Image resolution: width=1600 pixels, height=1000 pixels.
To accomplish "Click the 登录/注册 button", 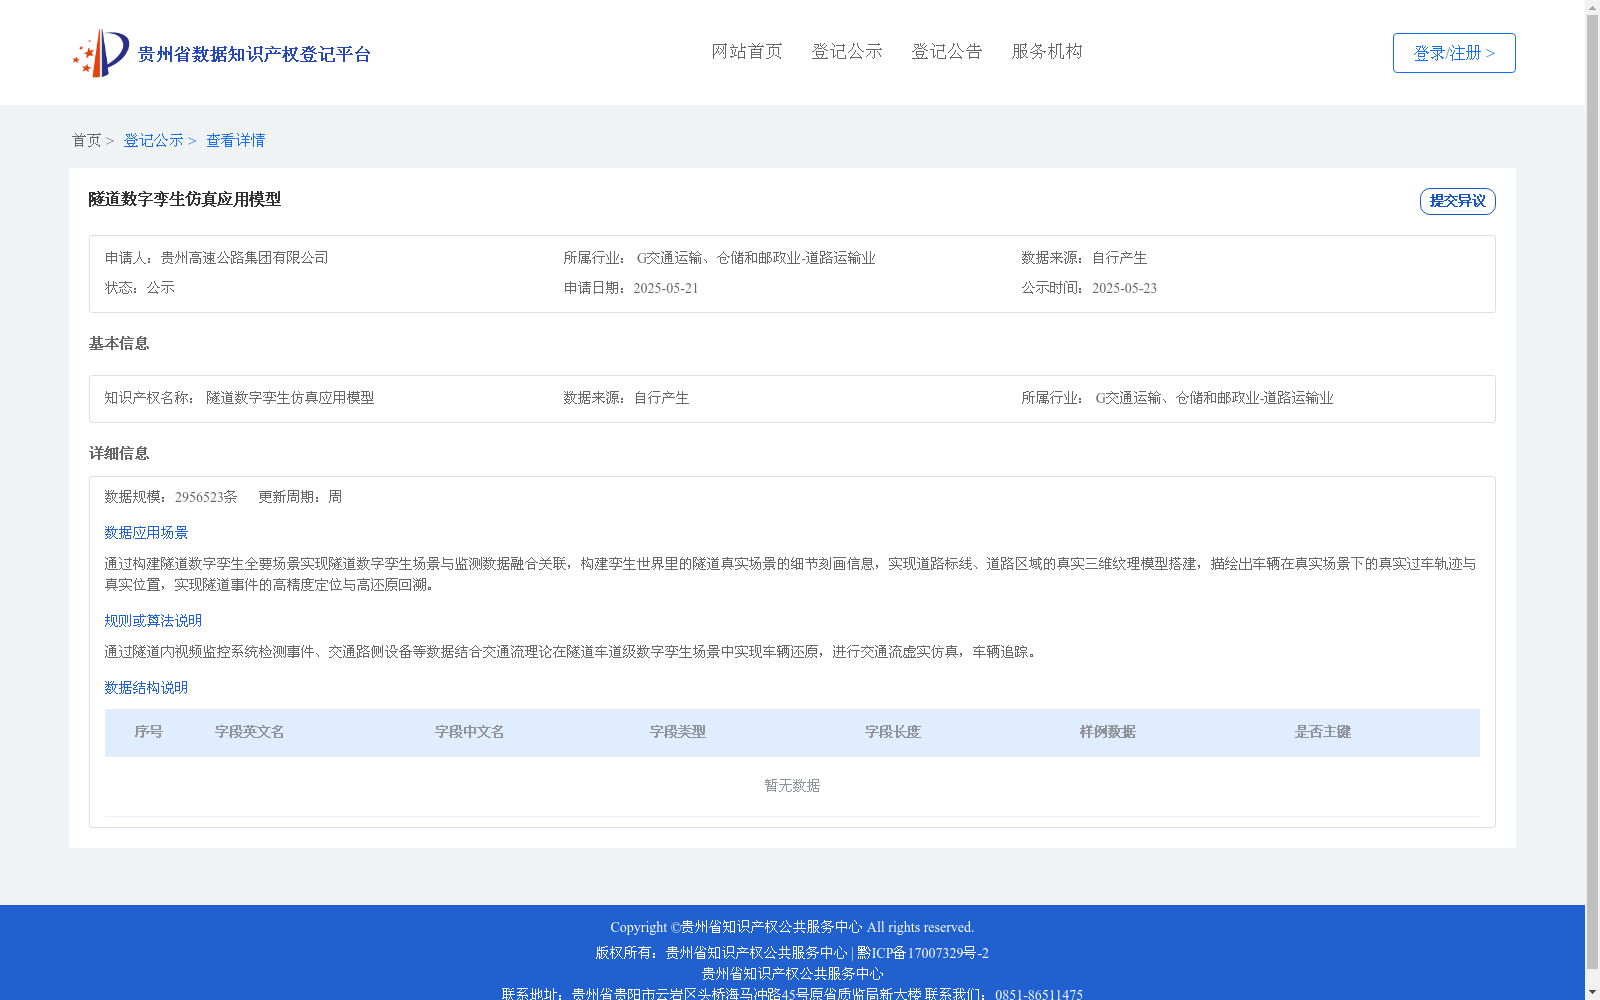I will tap(1454, 53).
